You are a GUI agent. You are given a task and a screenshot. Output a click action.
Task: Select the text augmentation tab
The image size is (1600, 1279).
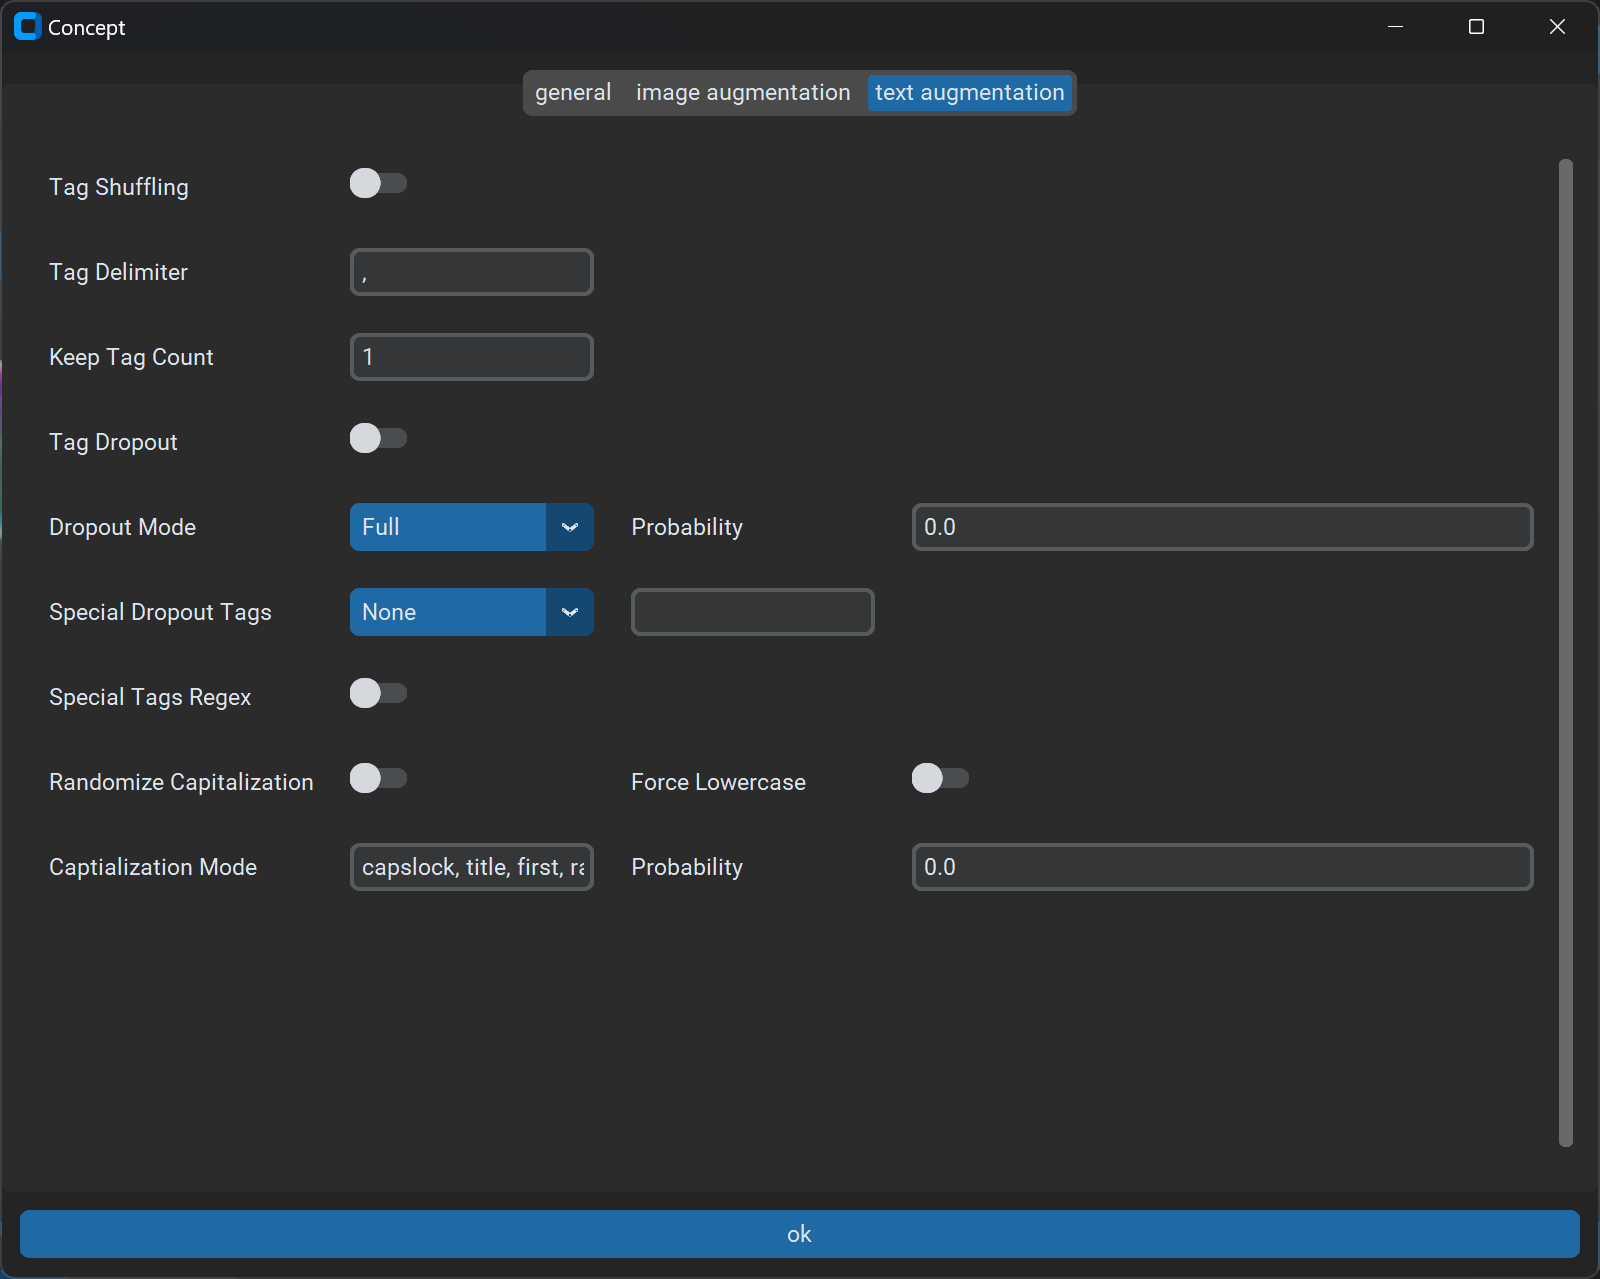(x=969, y=93)
